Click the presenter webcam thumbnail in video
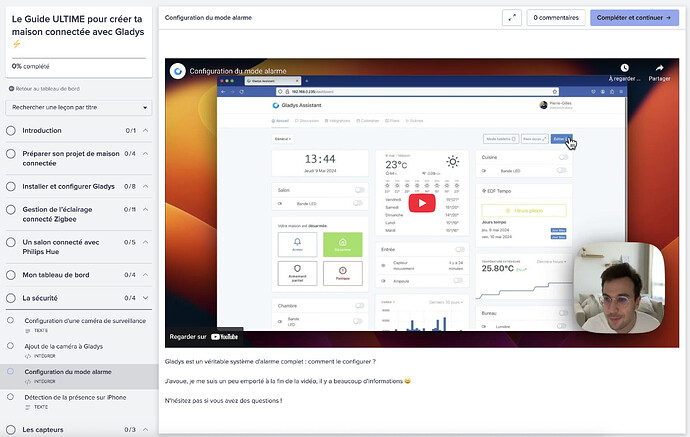 (619, 287)
